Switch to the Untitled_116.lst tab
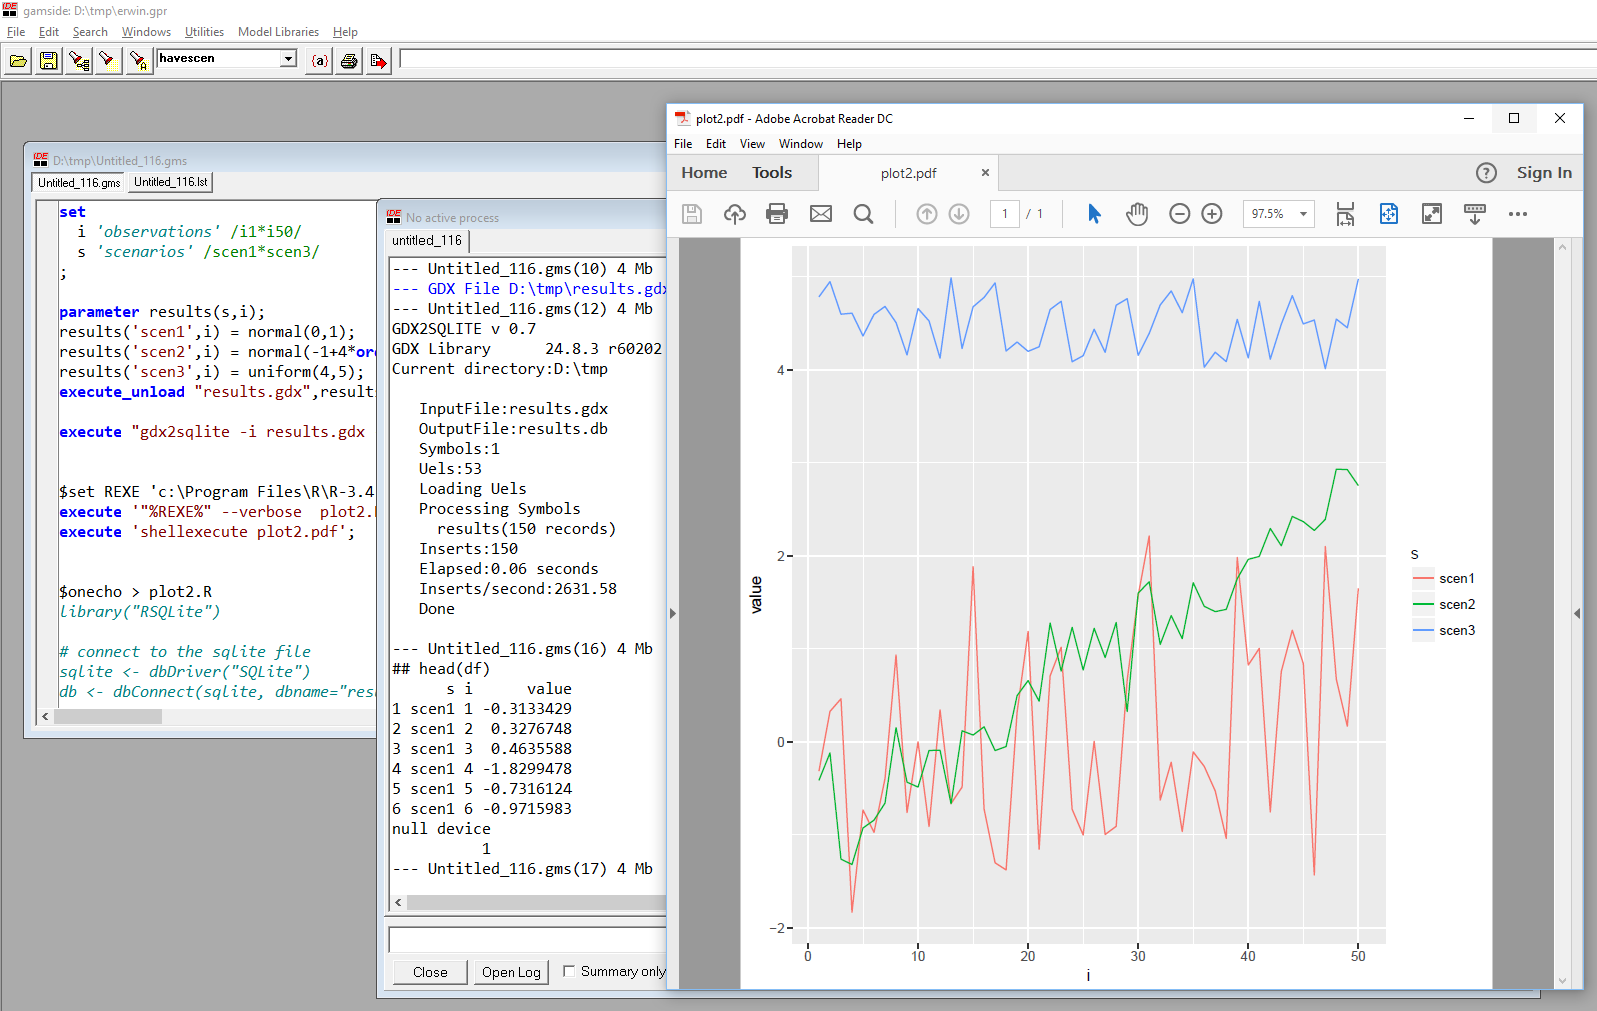 (171, 182)
